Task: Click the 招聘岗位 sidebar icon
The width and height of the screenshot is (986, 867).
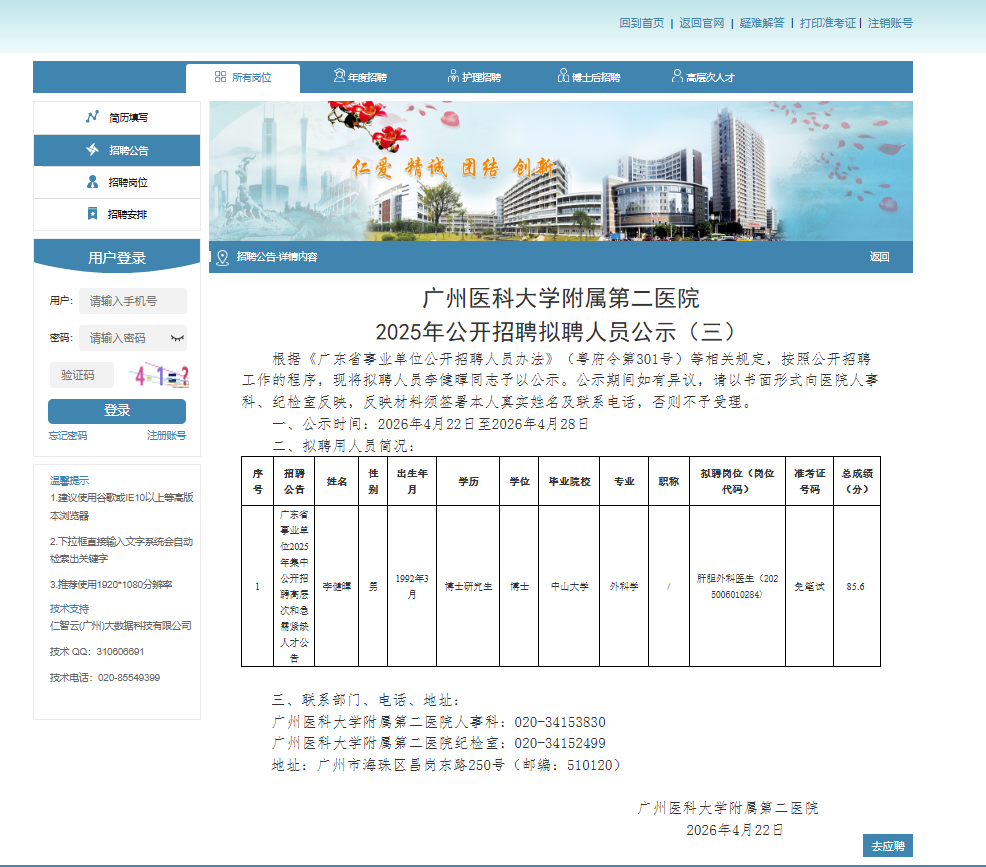Action: click(93, 182)
